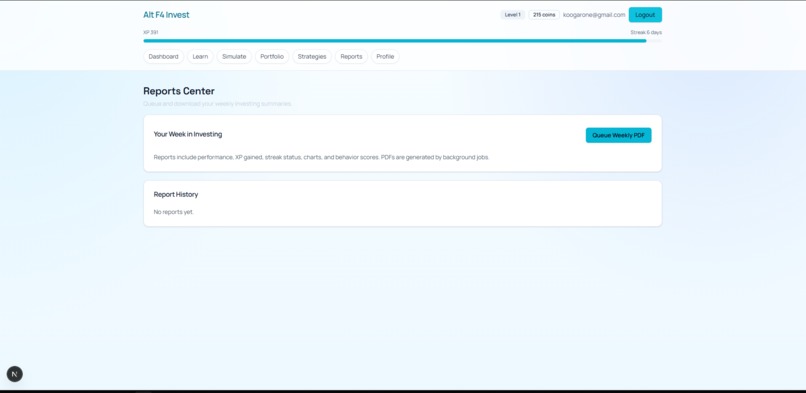
Task: Click the koogarone@gmail.com account email
Action: click(594, 15)
